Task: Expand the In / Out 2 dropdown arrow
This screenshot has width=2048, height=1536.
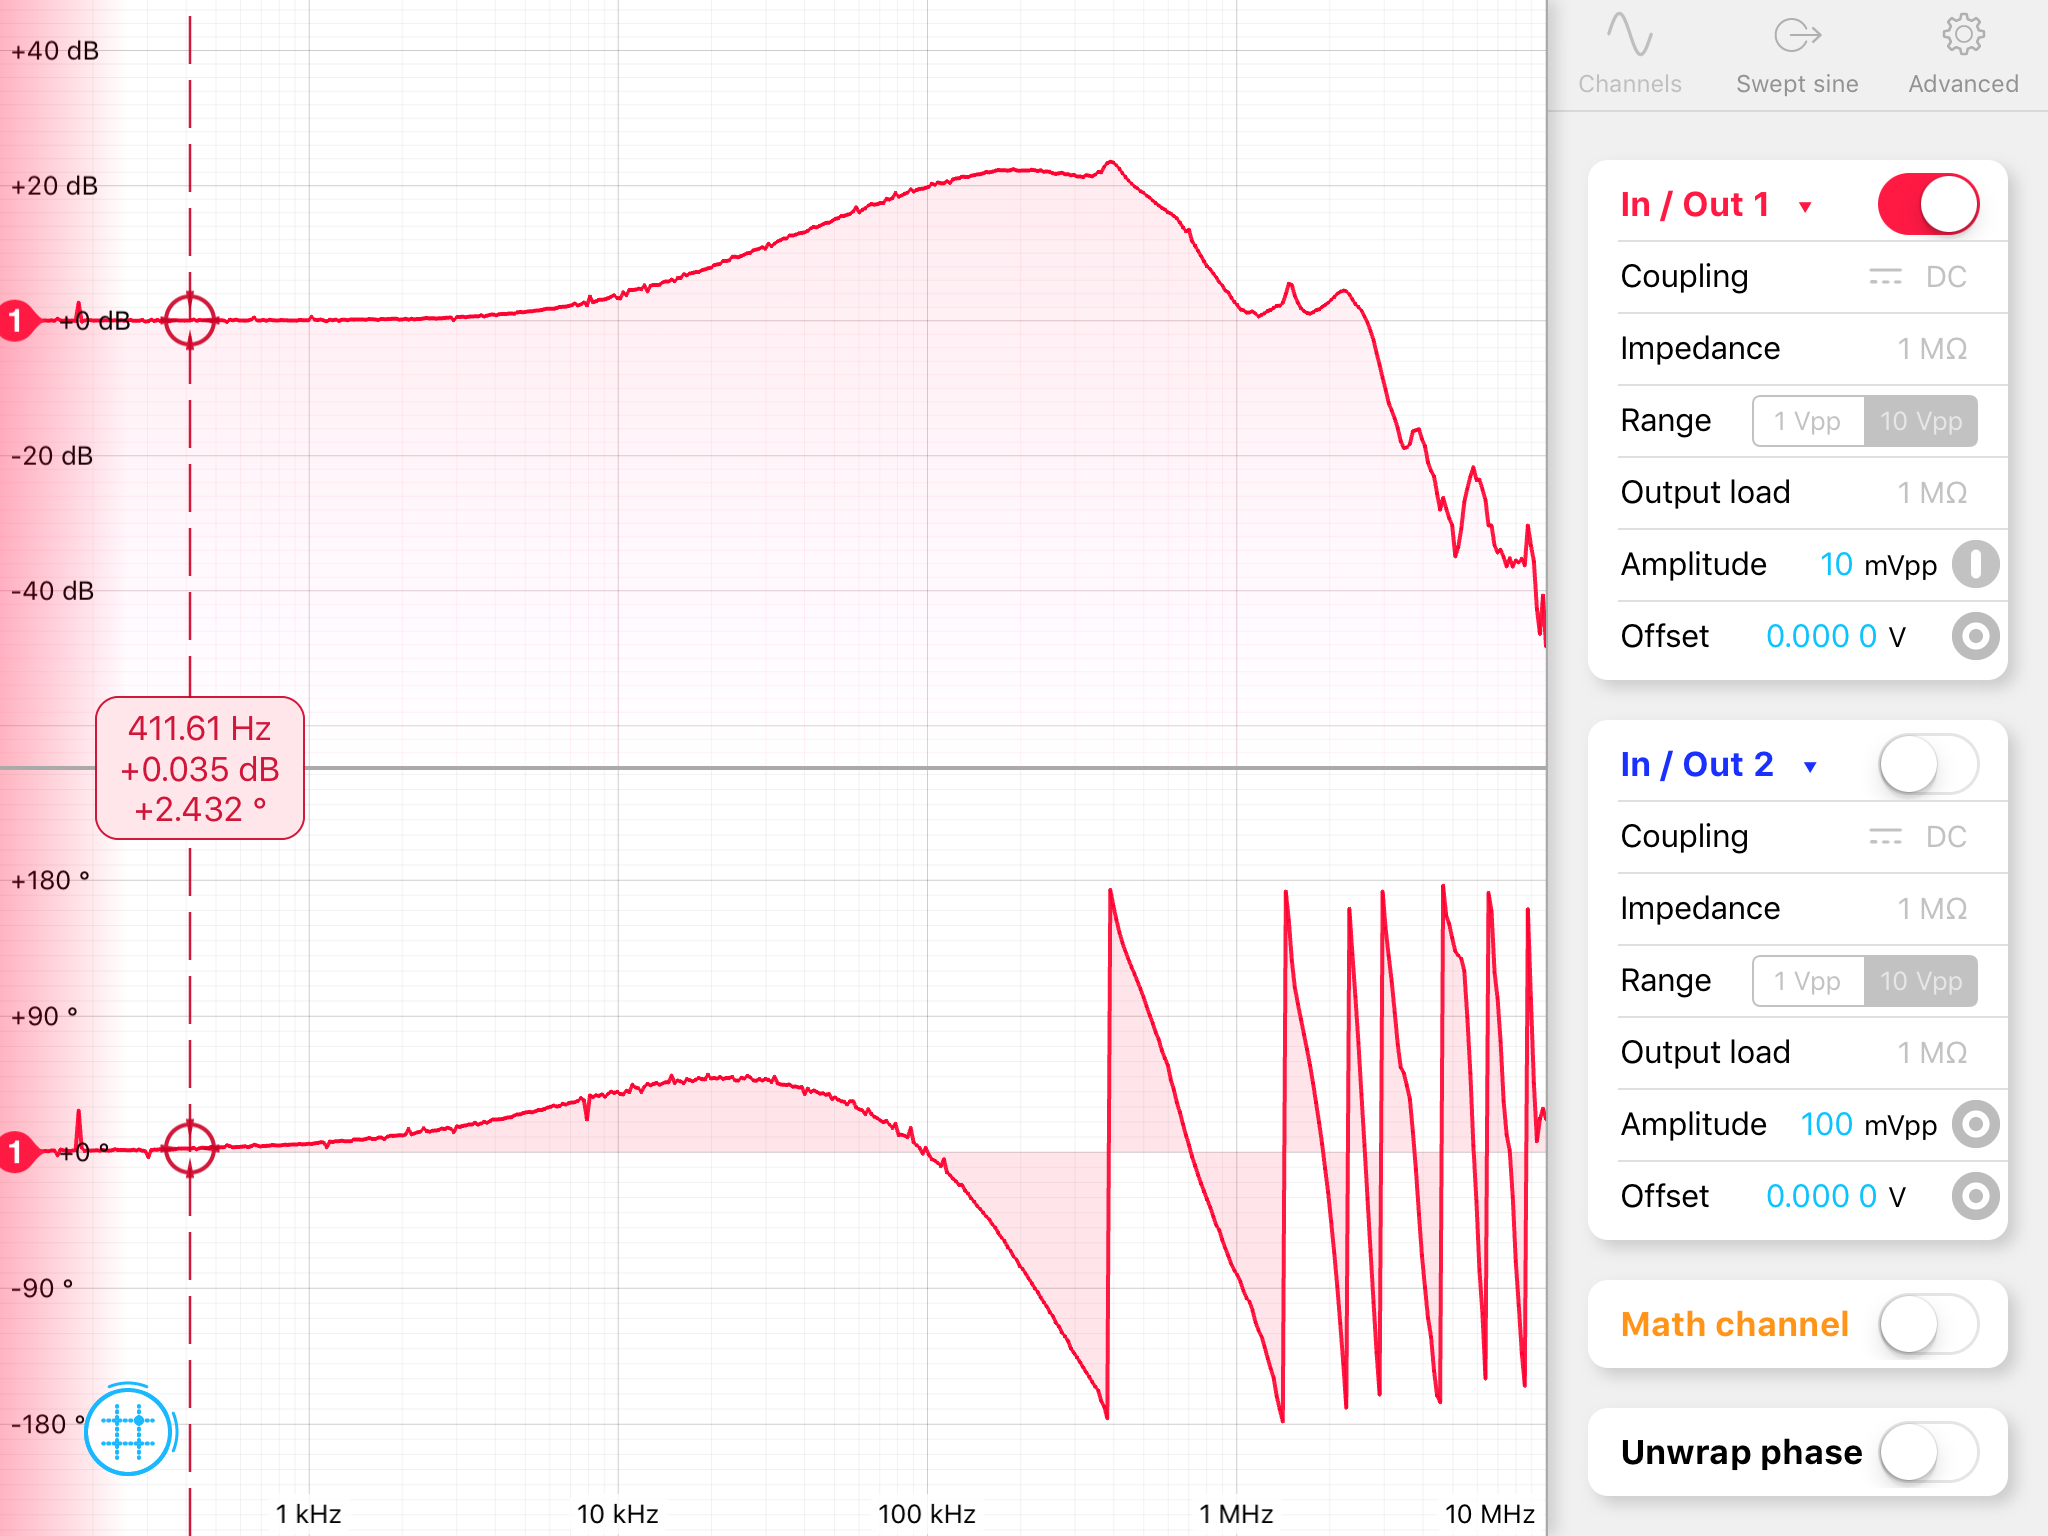Action: click(1809, 767)
